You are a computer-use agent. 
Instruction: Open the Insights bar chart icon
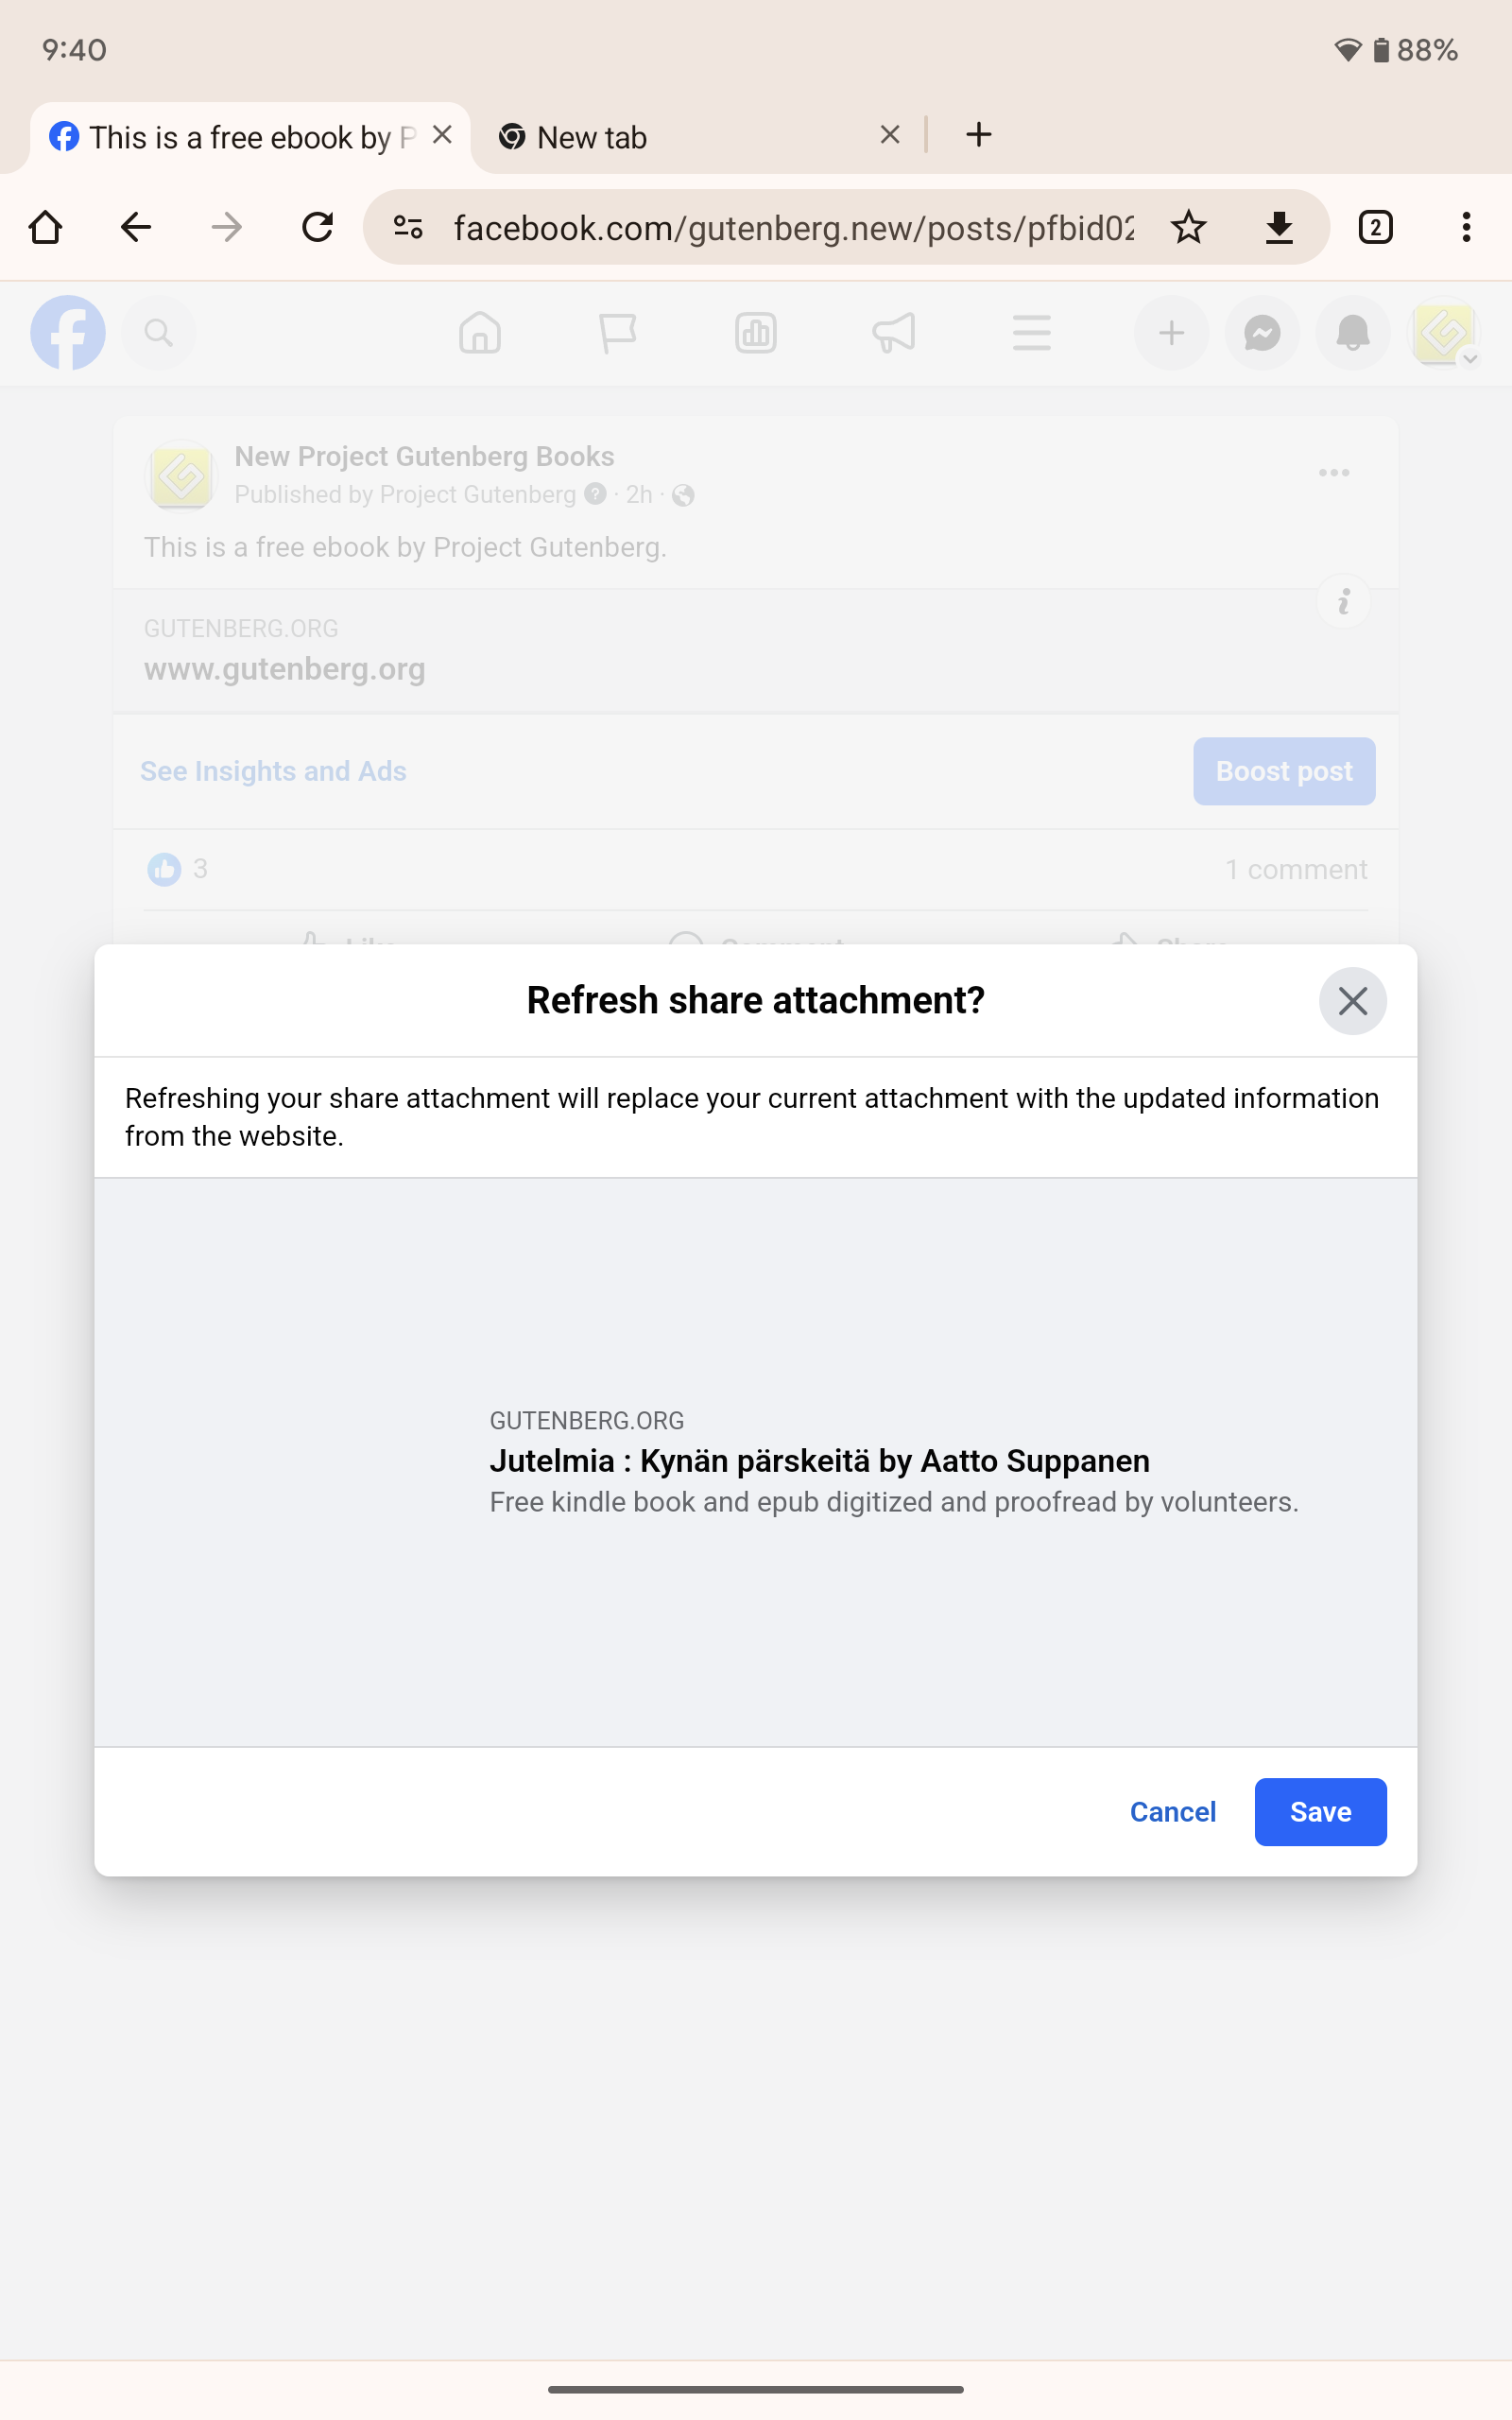pyautogui.click(x=756, y=333)
